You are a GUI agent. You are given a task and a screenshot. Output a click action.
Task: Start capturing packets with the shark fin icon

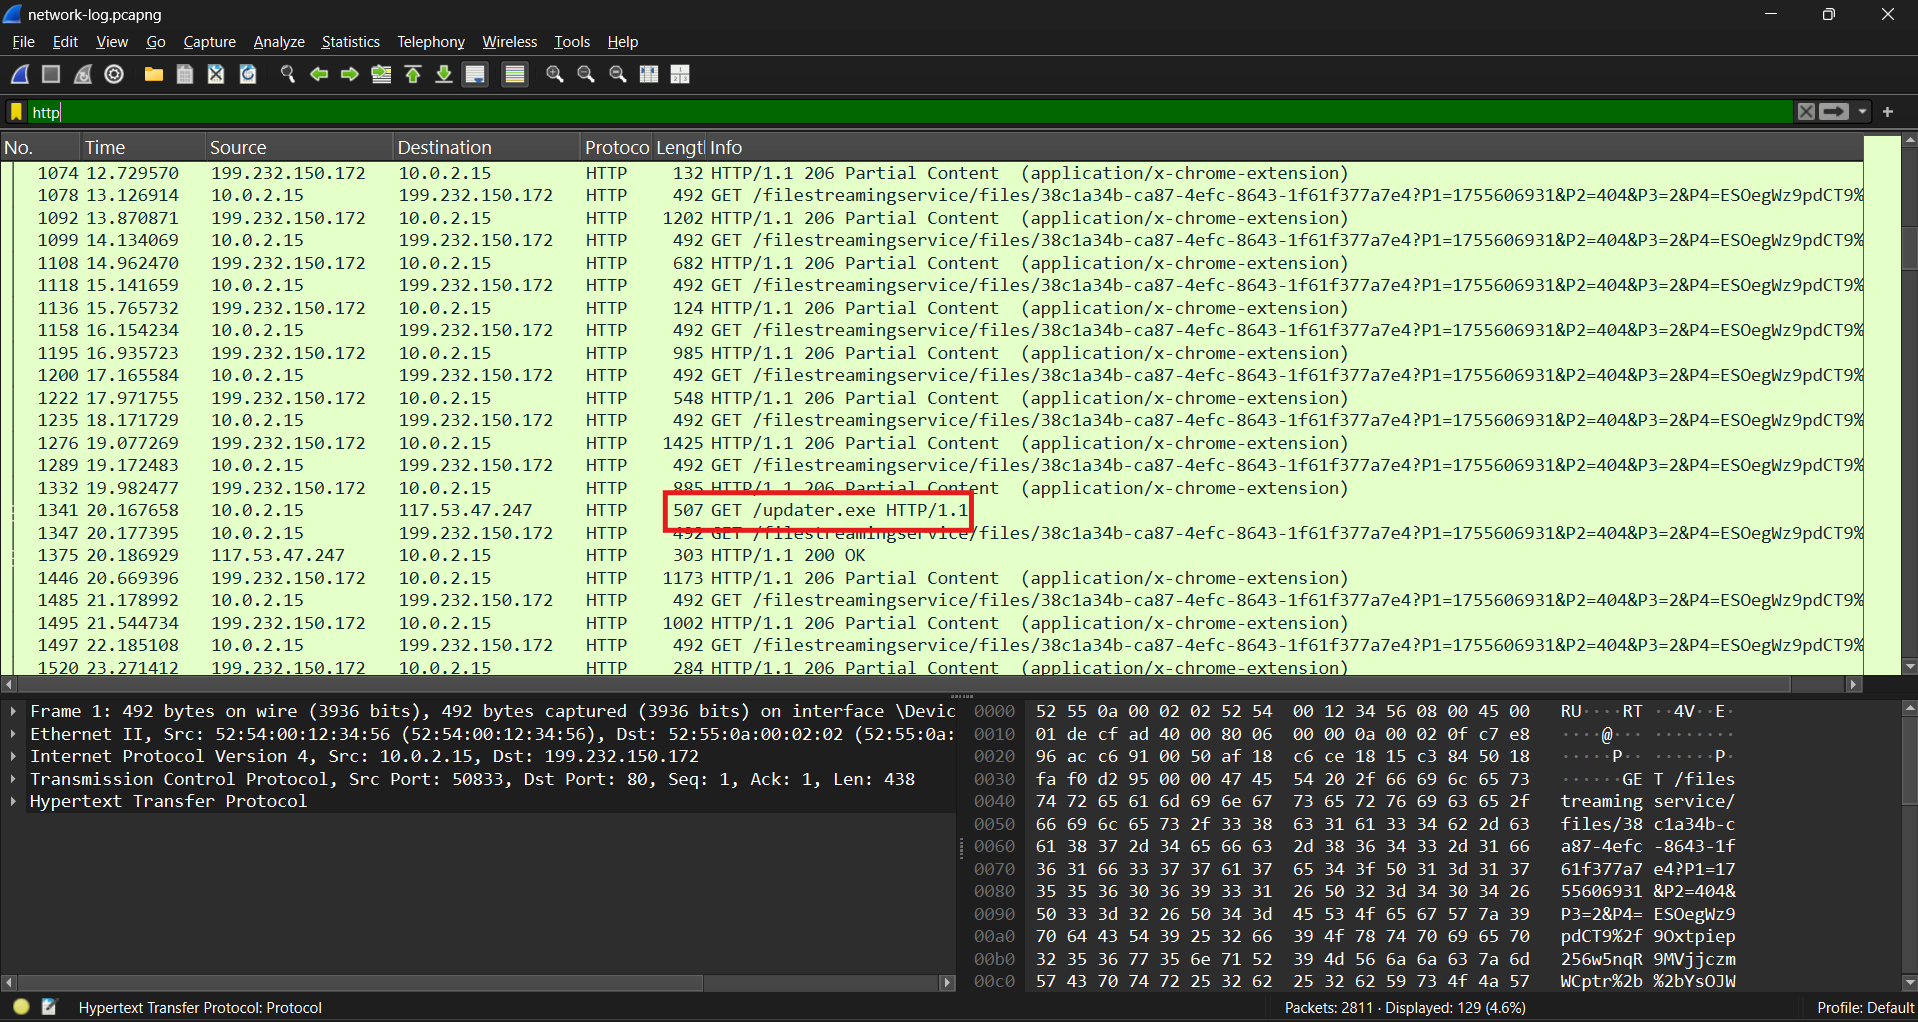[20, 74]
